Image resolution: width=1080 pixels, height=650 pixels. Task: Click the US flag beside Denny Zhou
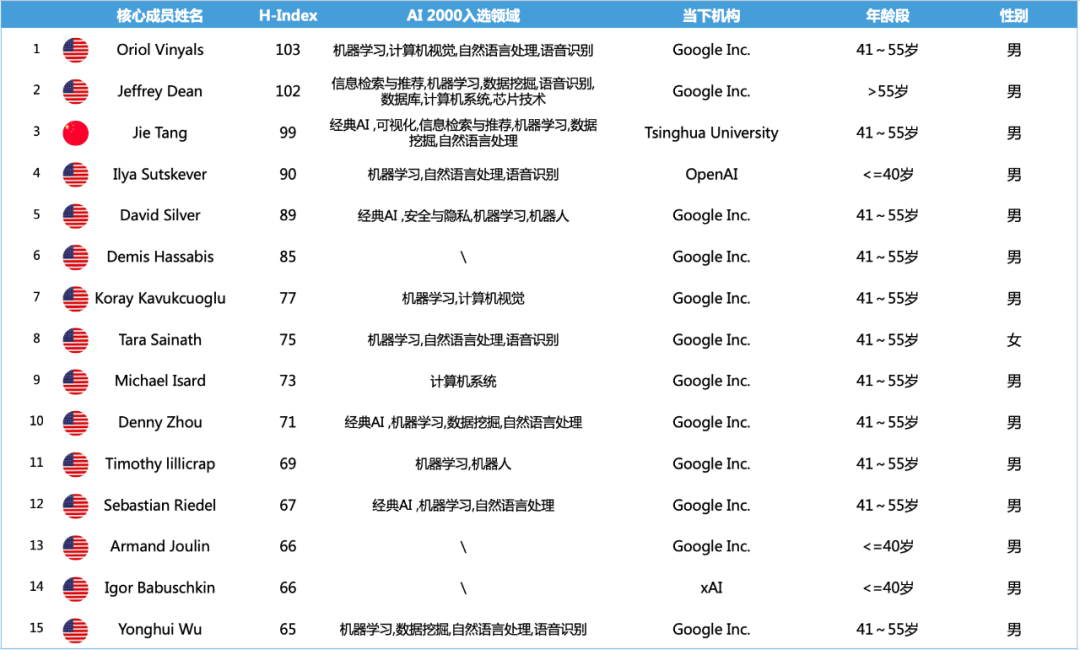[76, 422]
